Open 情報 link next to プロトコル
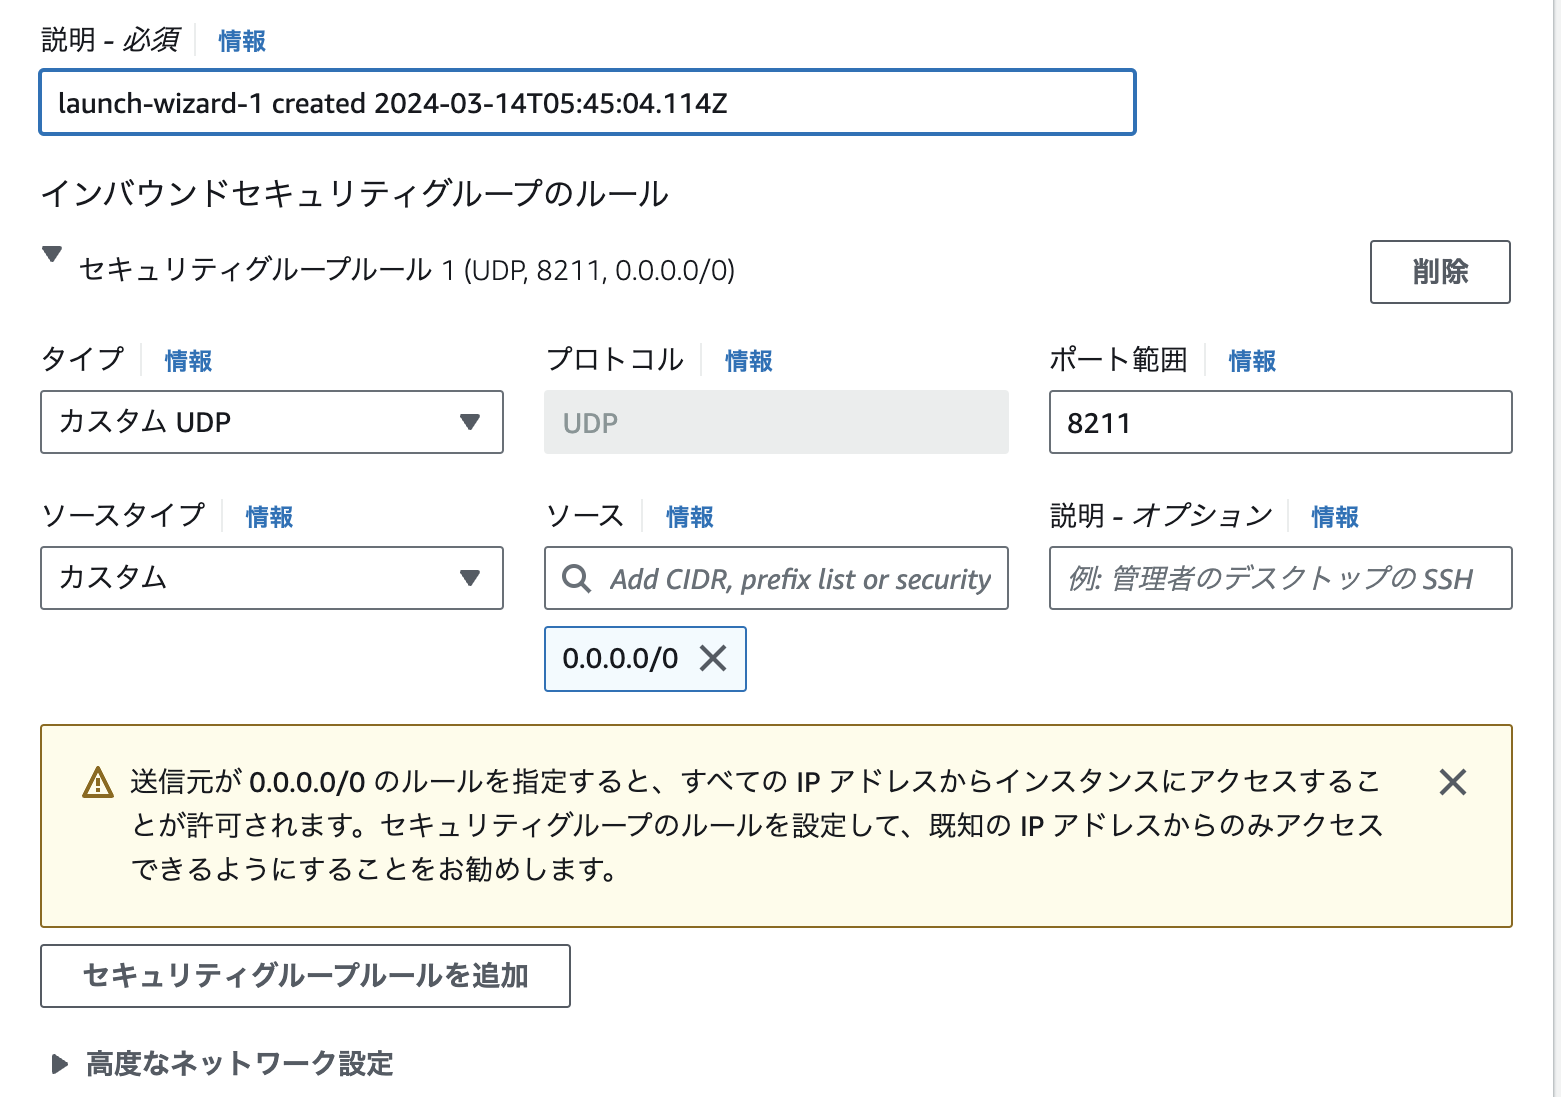The image size is (1561, 1097). (748, 361)
